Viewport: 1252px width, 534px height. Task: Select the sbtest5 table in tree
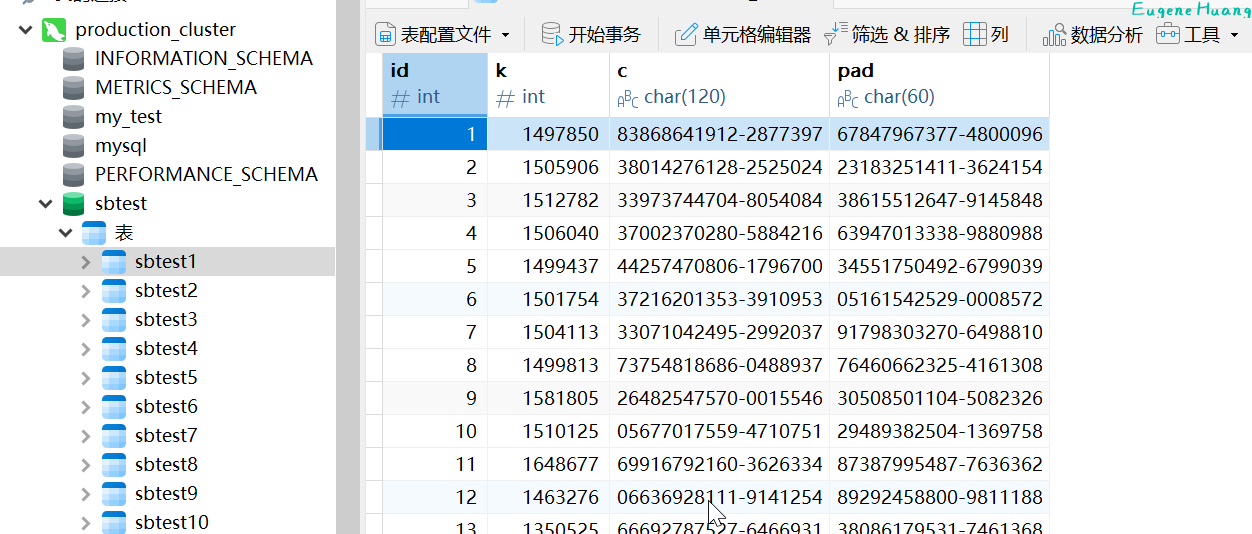tap(166, 378)
